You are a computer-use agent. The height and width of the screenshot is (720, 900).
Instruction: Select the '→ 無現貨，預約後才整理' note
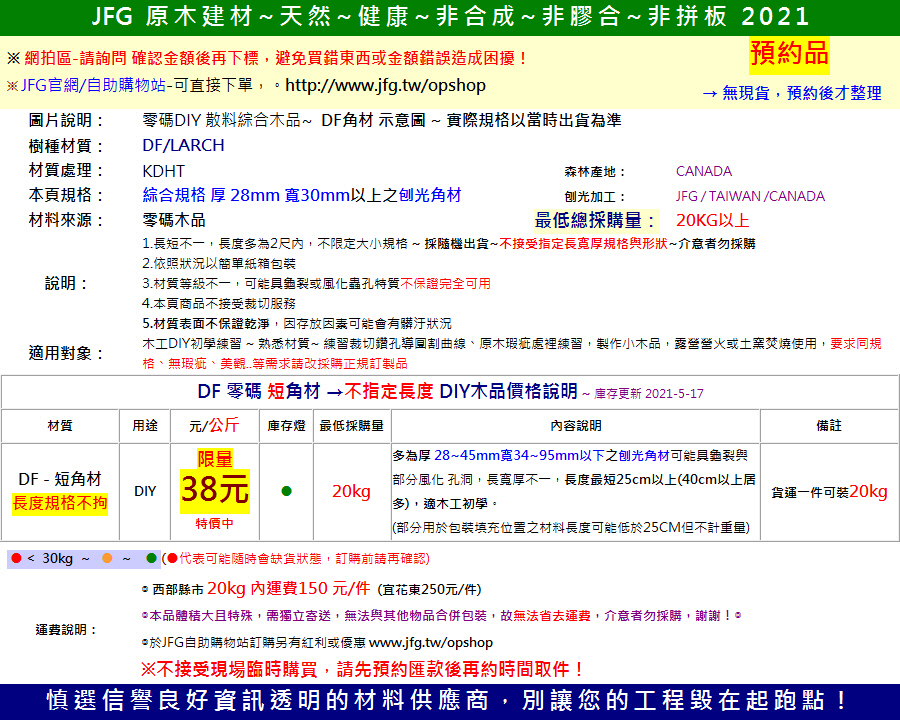792,93
